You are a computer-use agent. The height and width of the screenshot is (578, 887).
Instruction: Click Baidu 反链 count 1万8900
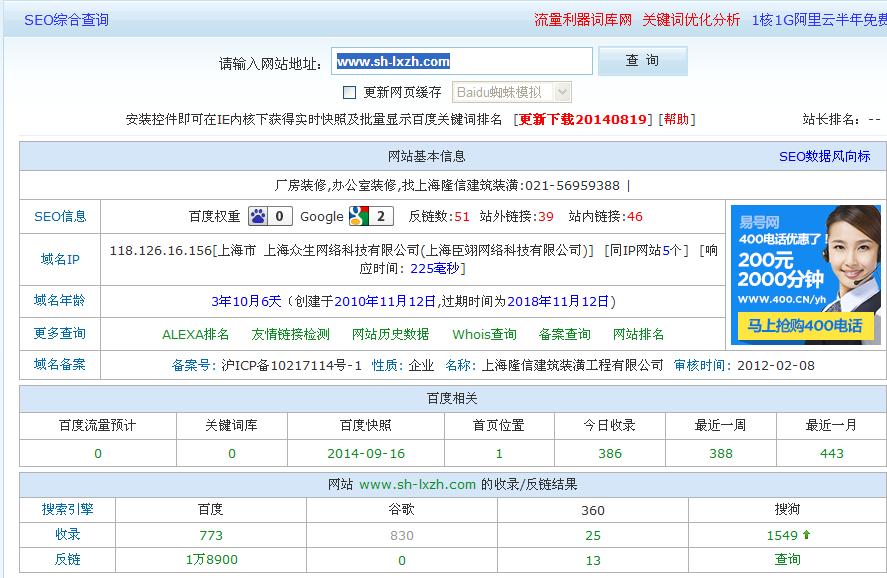[212, 559]
